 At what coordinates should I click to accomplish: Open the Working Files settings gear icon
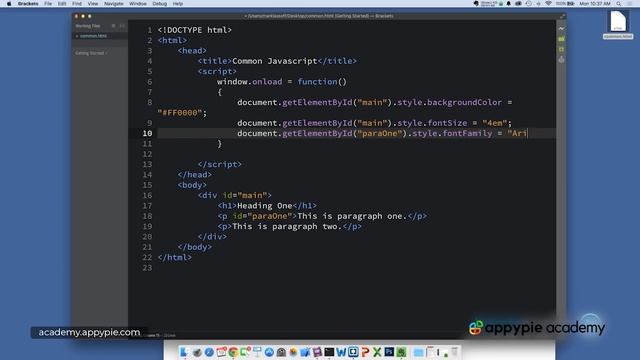click(x=113, y=26)
